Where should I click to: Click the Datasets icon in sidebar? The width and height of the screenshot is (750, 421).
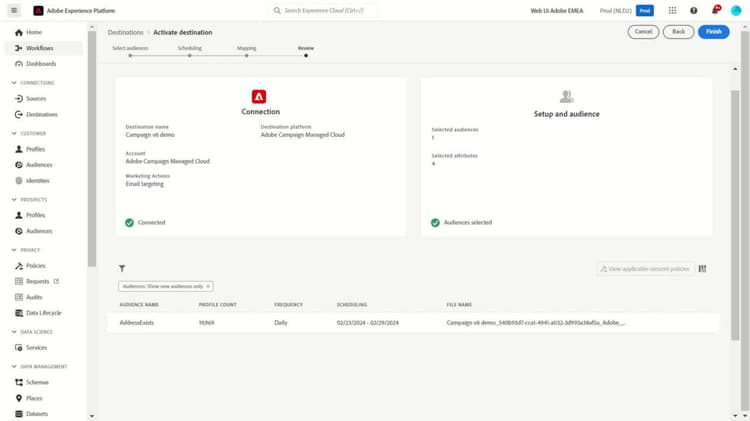(19, 414)
